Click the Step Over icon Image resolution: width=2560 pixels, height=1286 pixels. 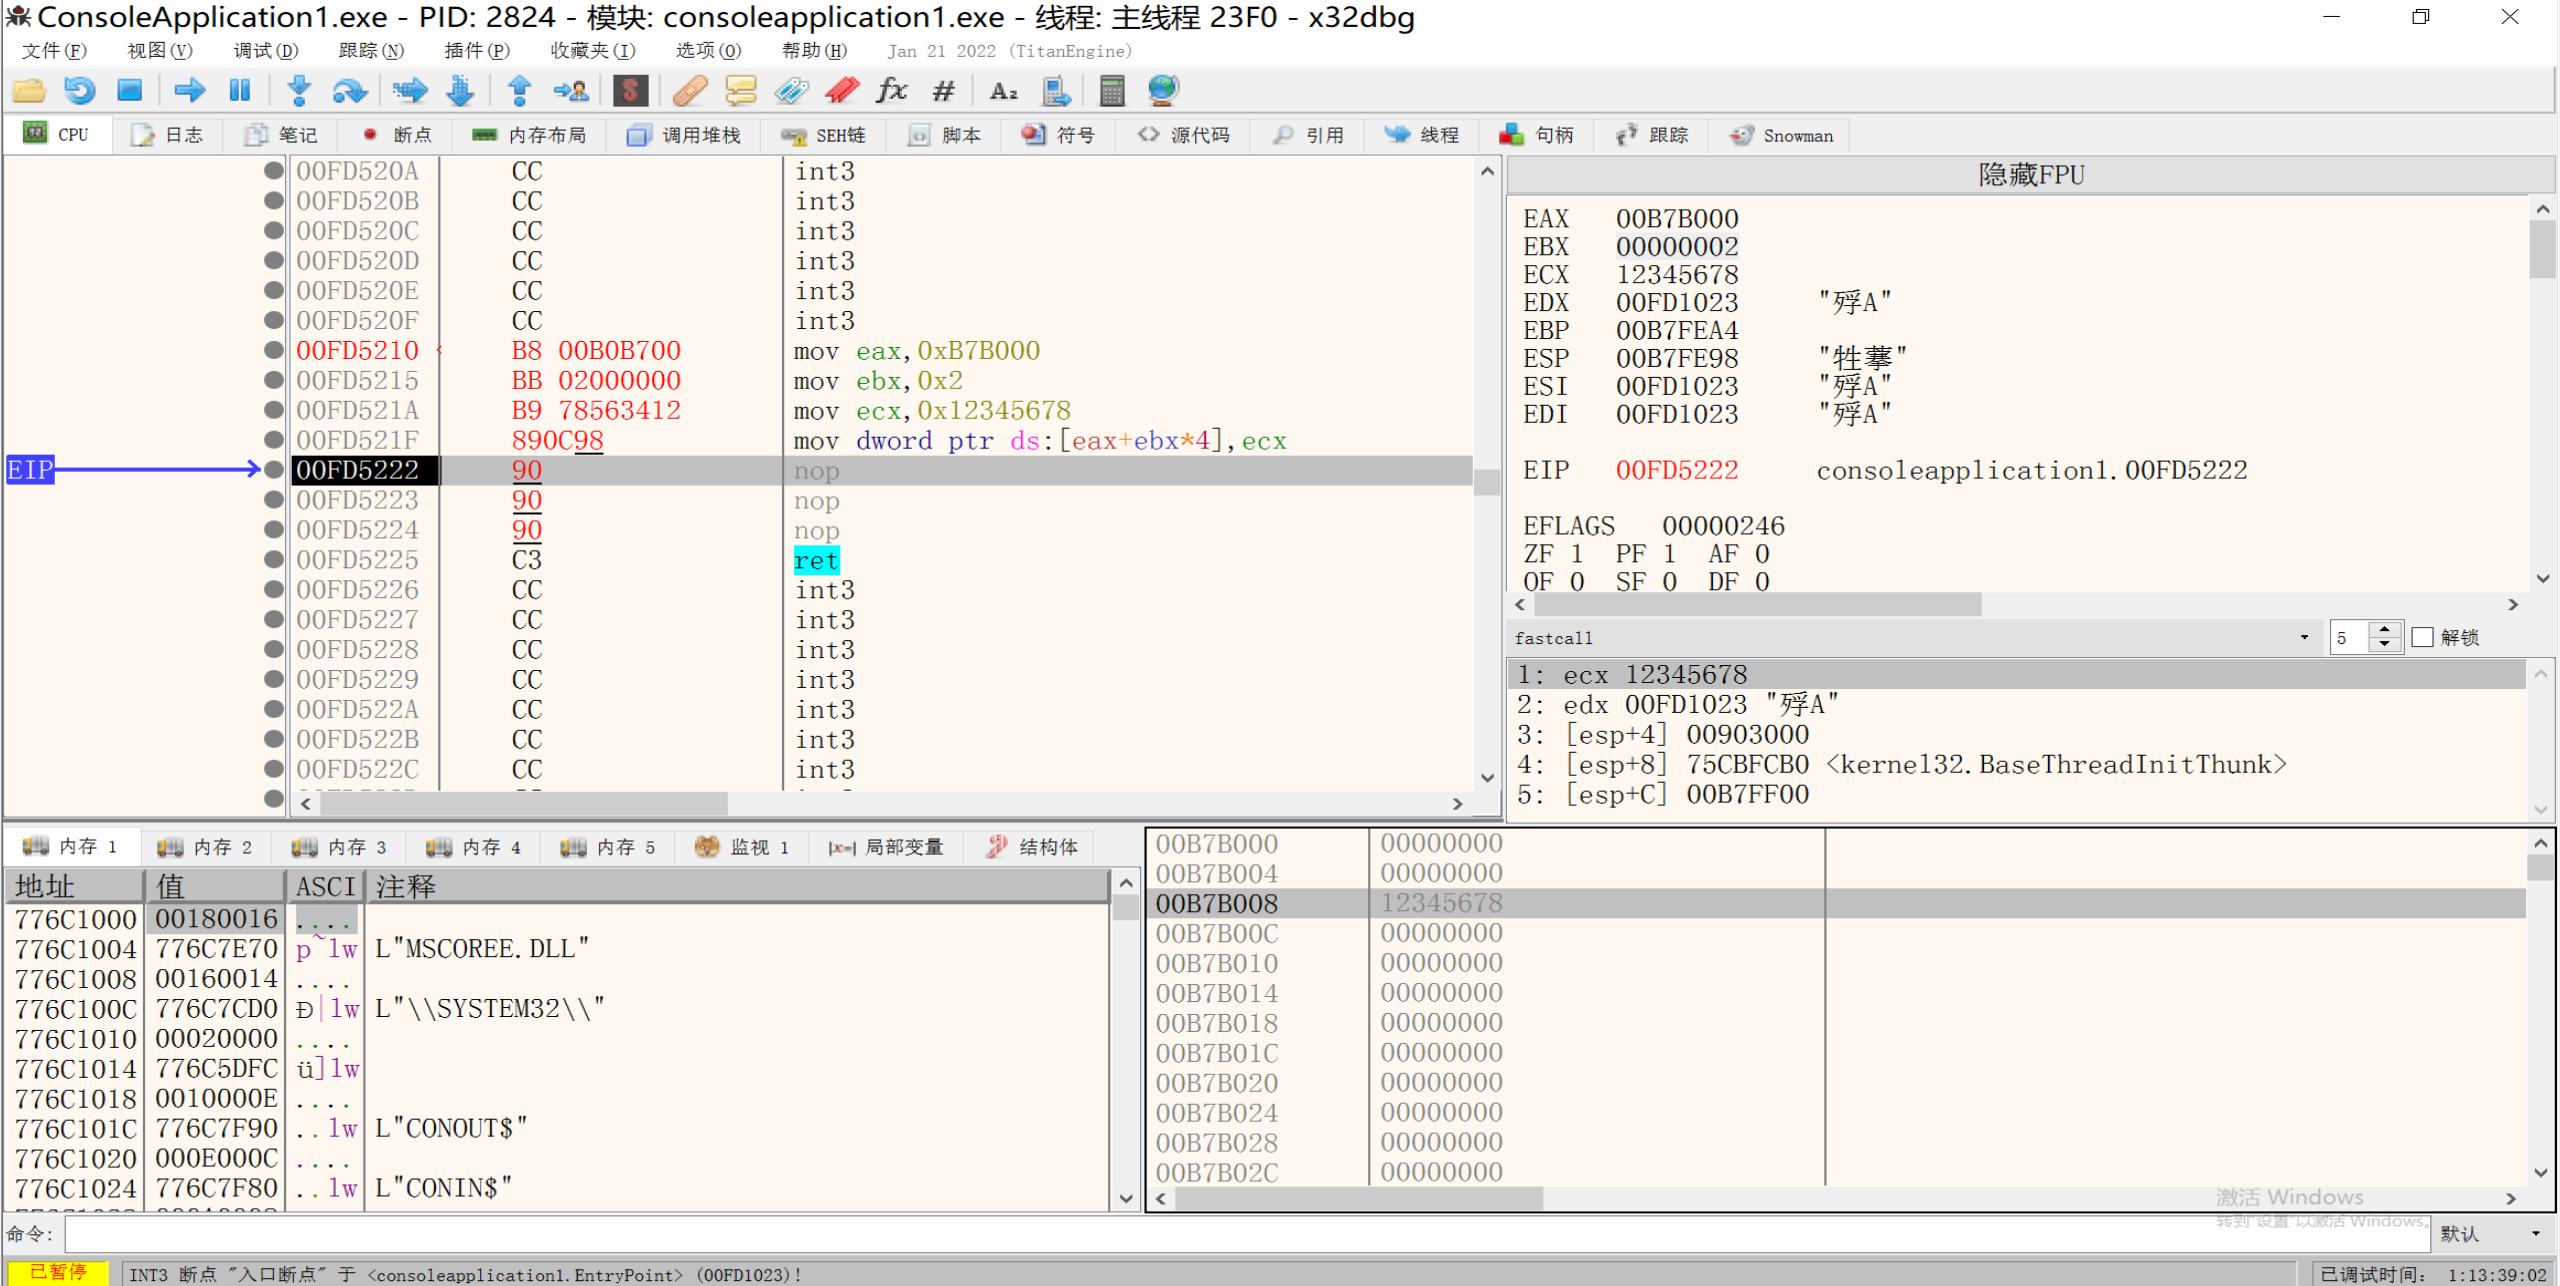coord(349,91)
